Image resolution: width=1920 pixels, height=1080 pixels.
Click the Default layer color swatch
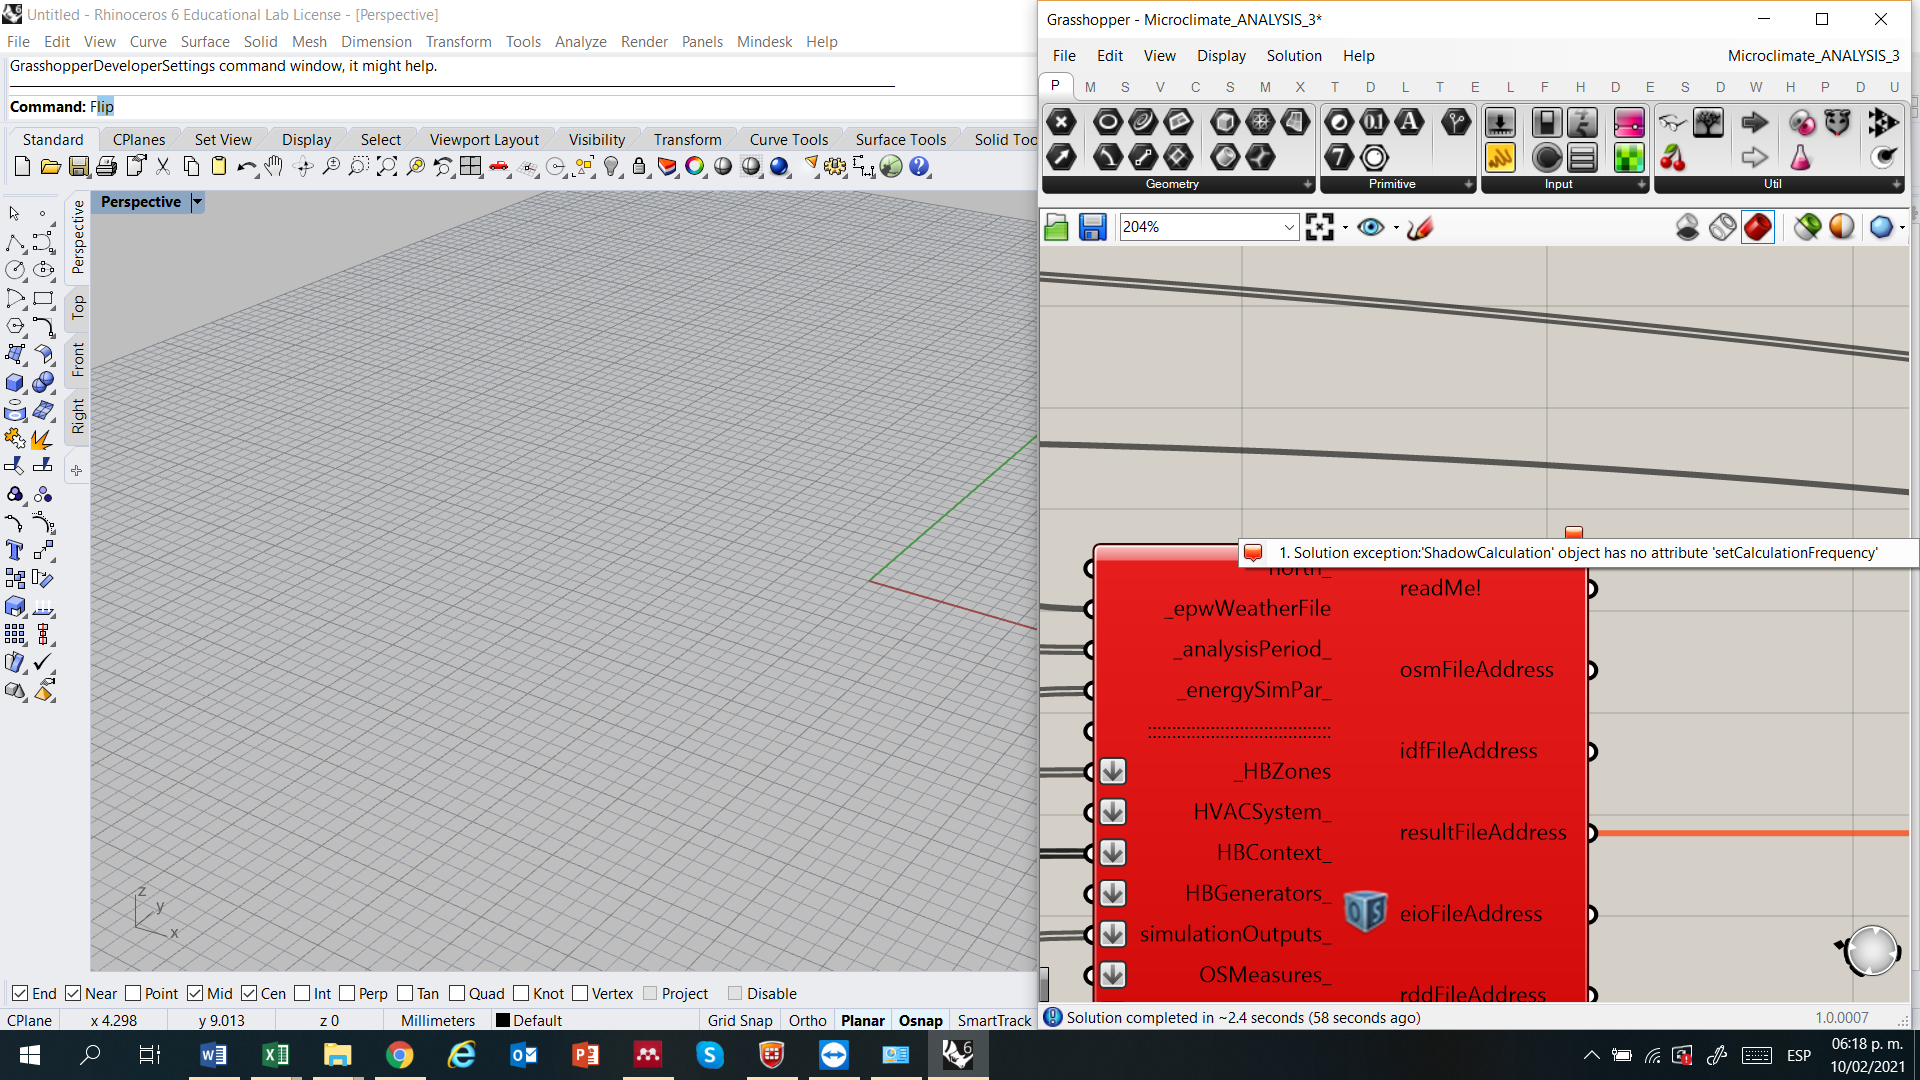pyautogui.click(x=503, y=1020)
